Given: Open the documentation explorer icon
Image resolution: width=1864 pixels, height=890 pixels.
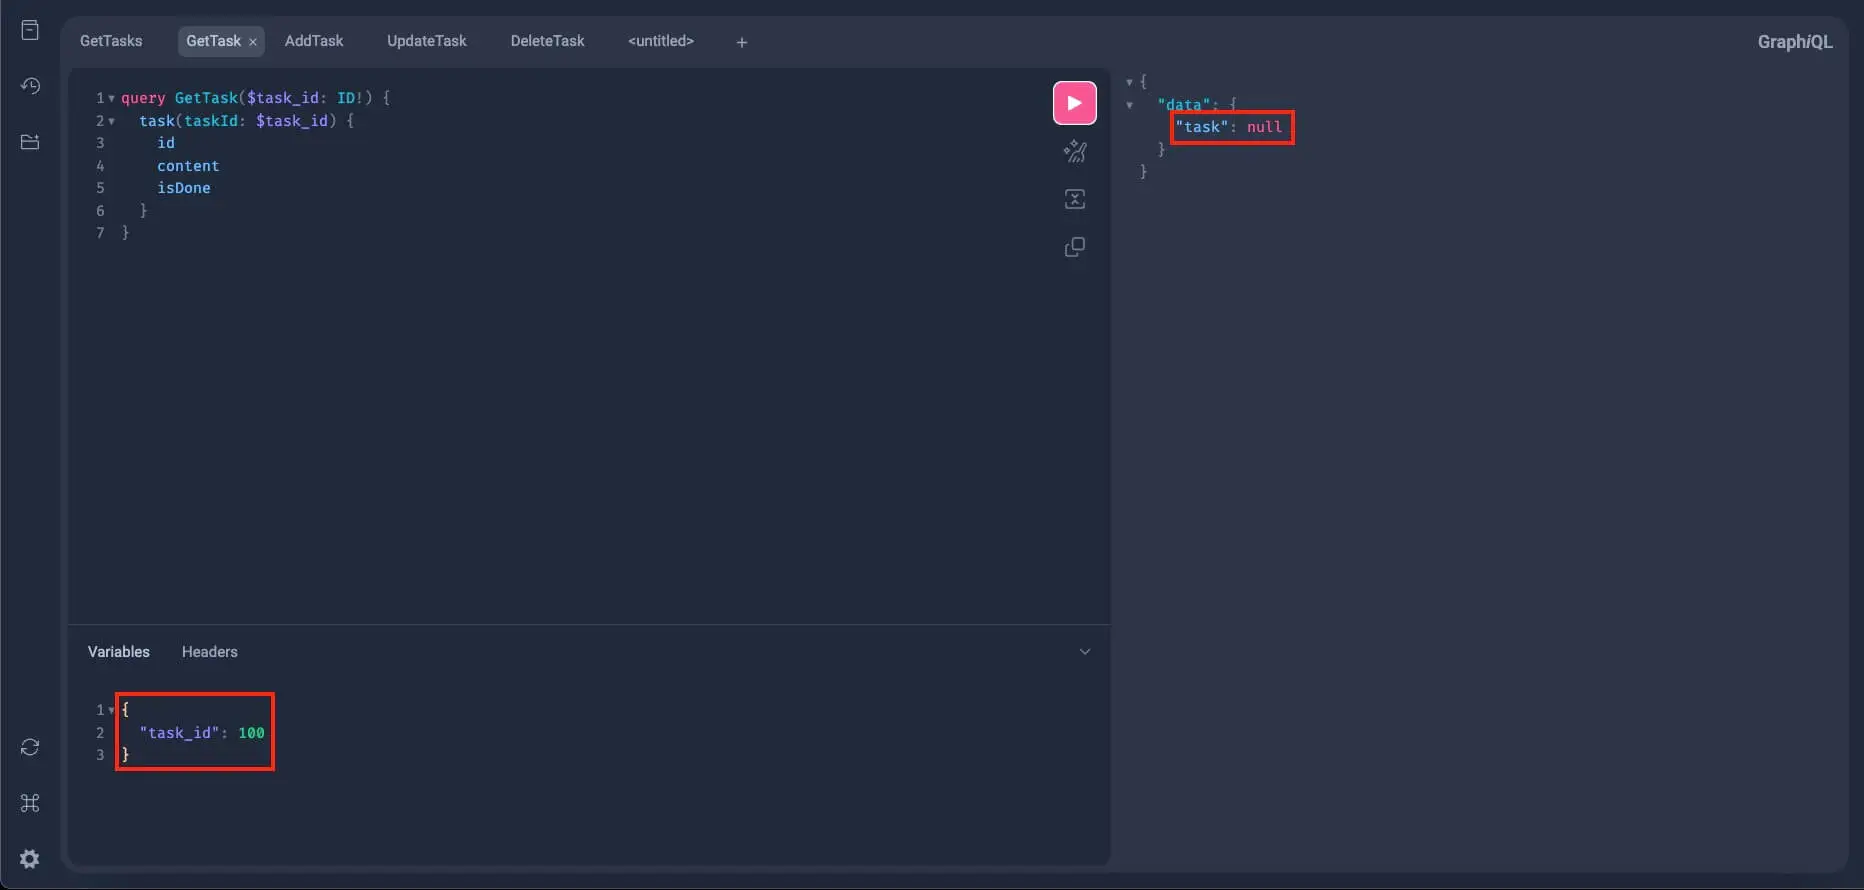Looking at the screenshot, I should [x=30, y=30].
